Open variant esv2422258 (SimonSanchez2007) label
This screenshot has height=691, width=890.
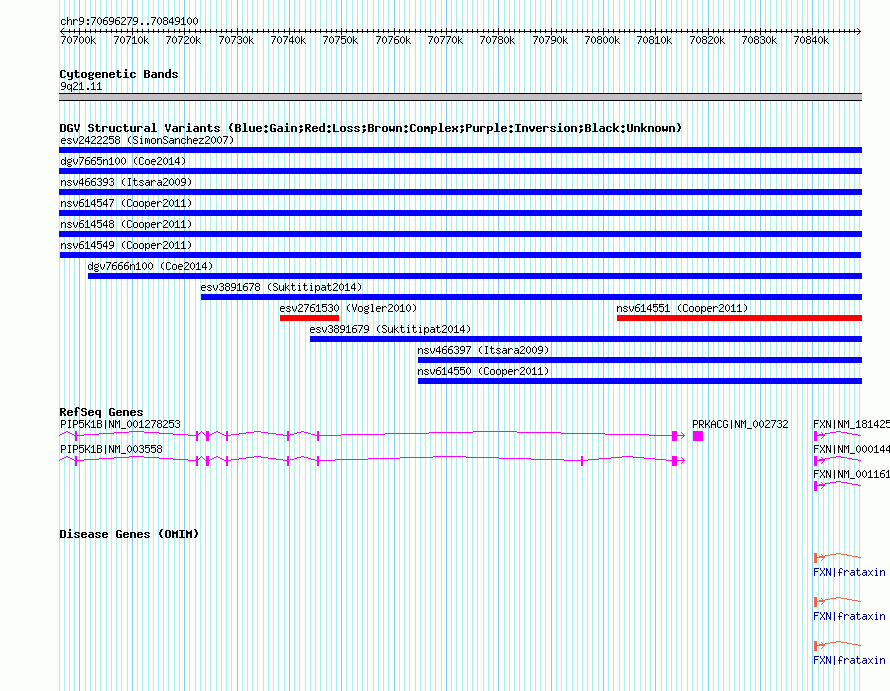click(x=147, y=140)
